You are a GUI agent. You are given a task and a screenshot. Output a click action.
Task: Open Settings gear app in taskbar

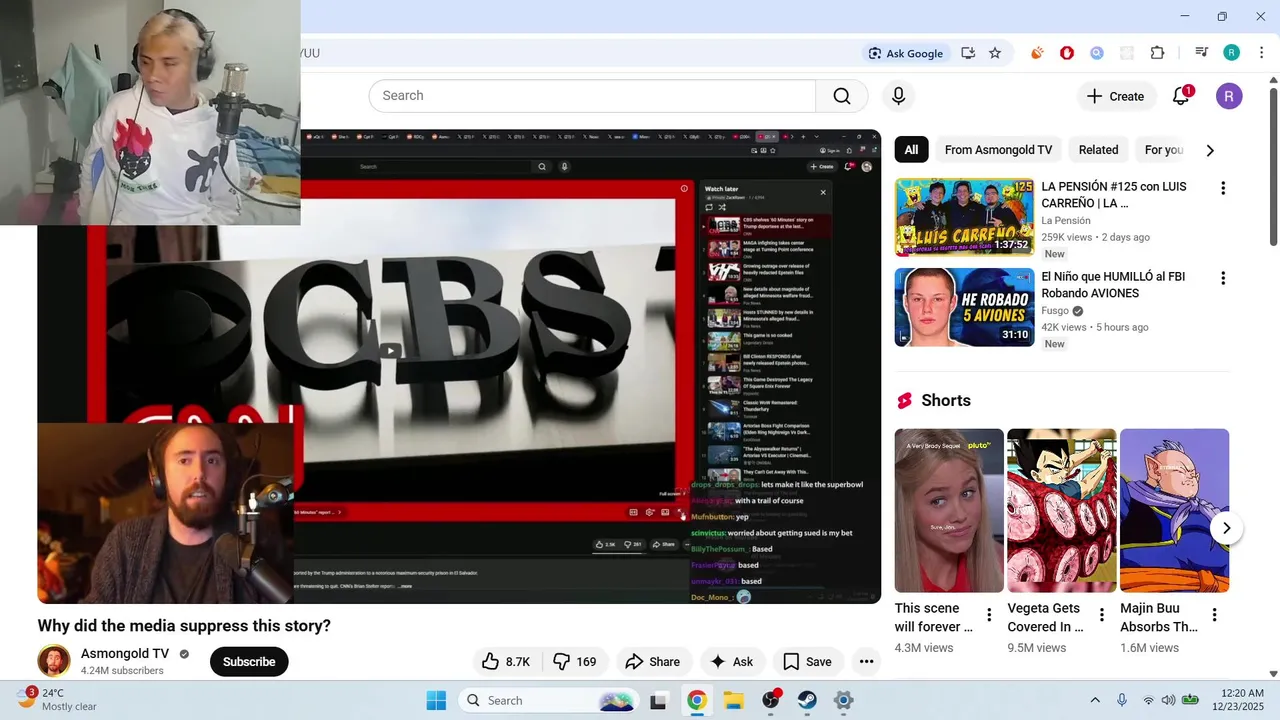click(x=844, y=701)
